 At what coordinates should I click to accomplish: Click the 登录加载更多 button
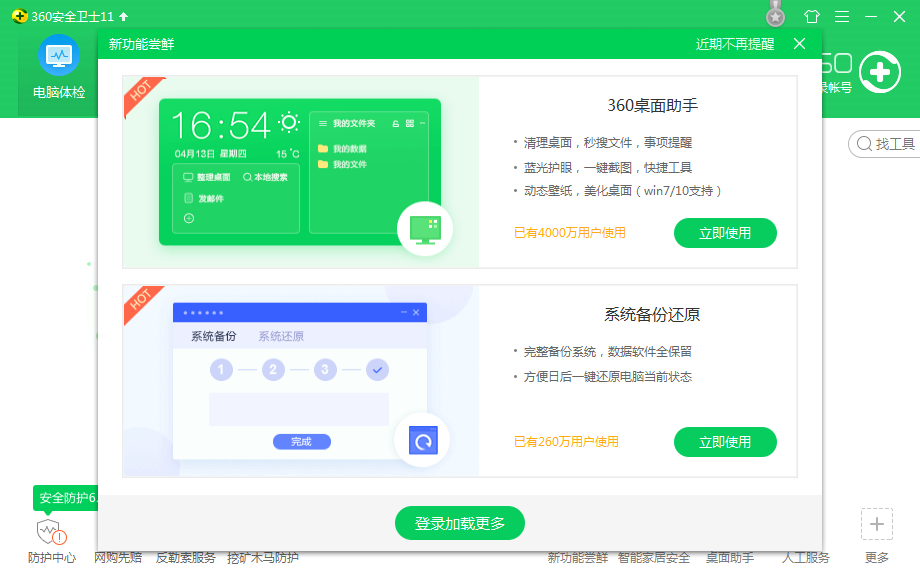459,523
